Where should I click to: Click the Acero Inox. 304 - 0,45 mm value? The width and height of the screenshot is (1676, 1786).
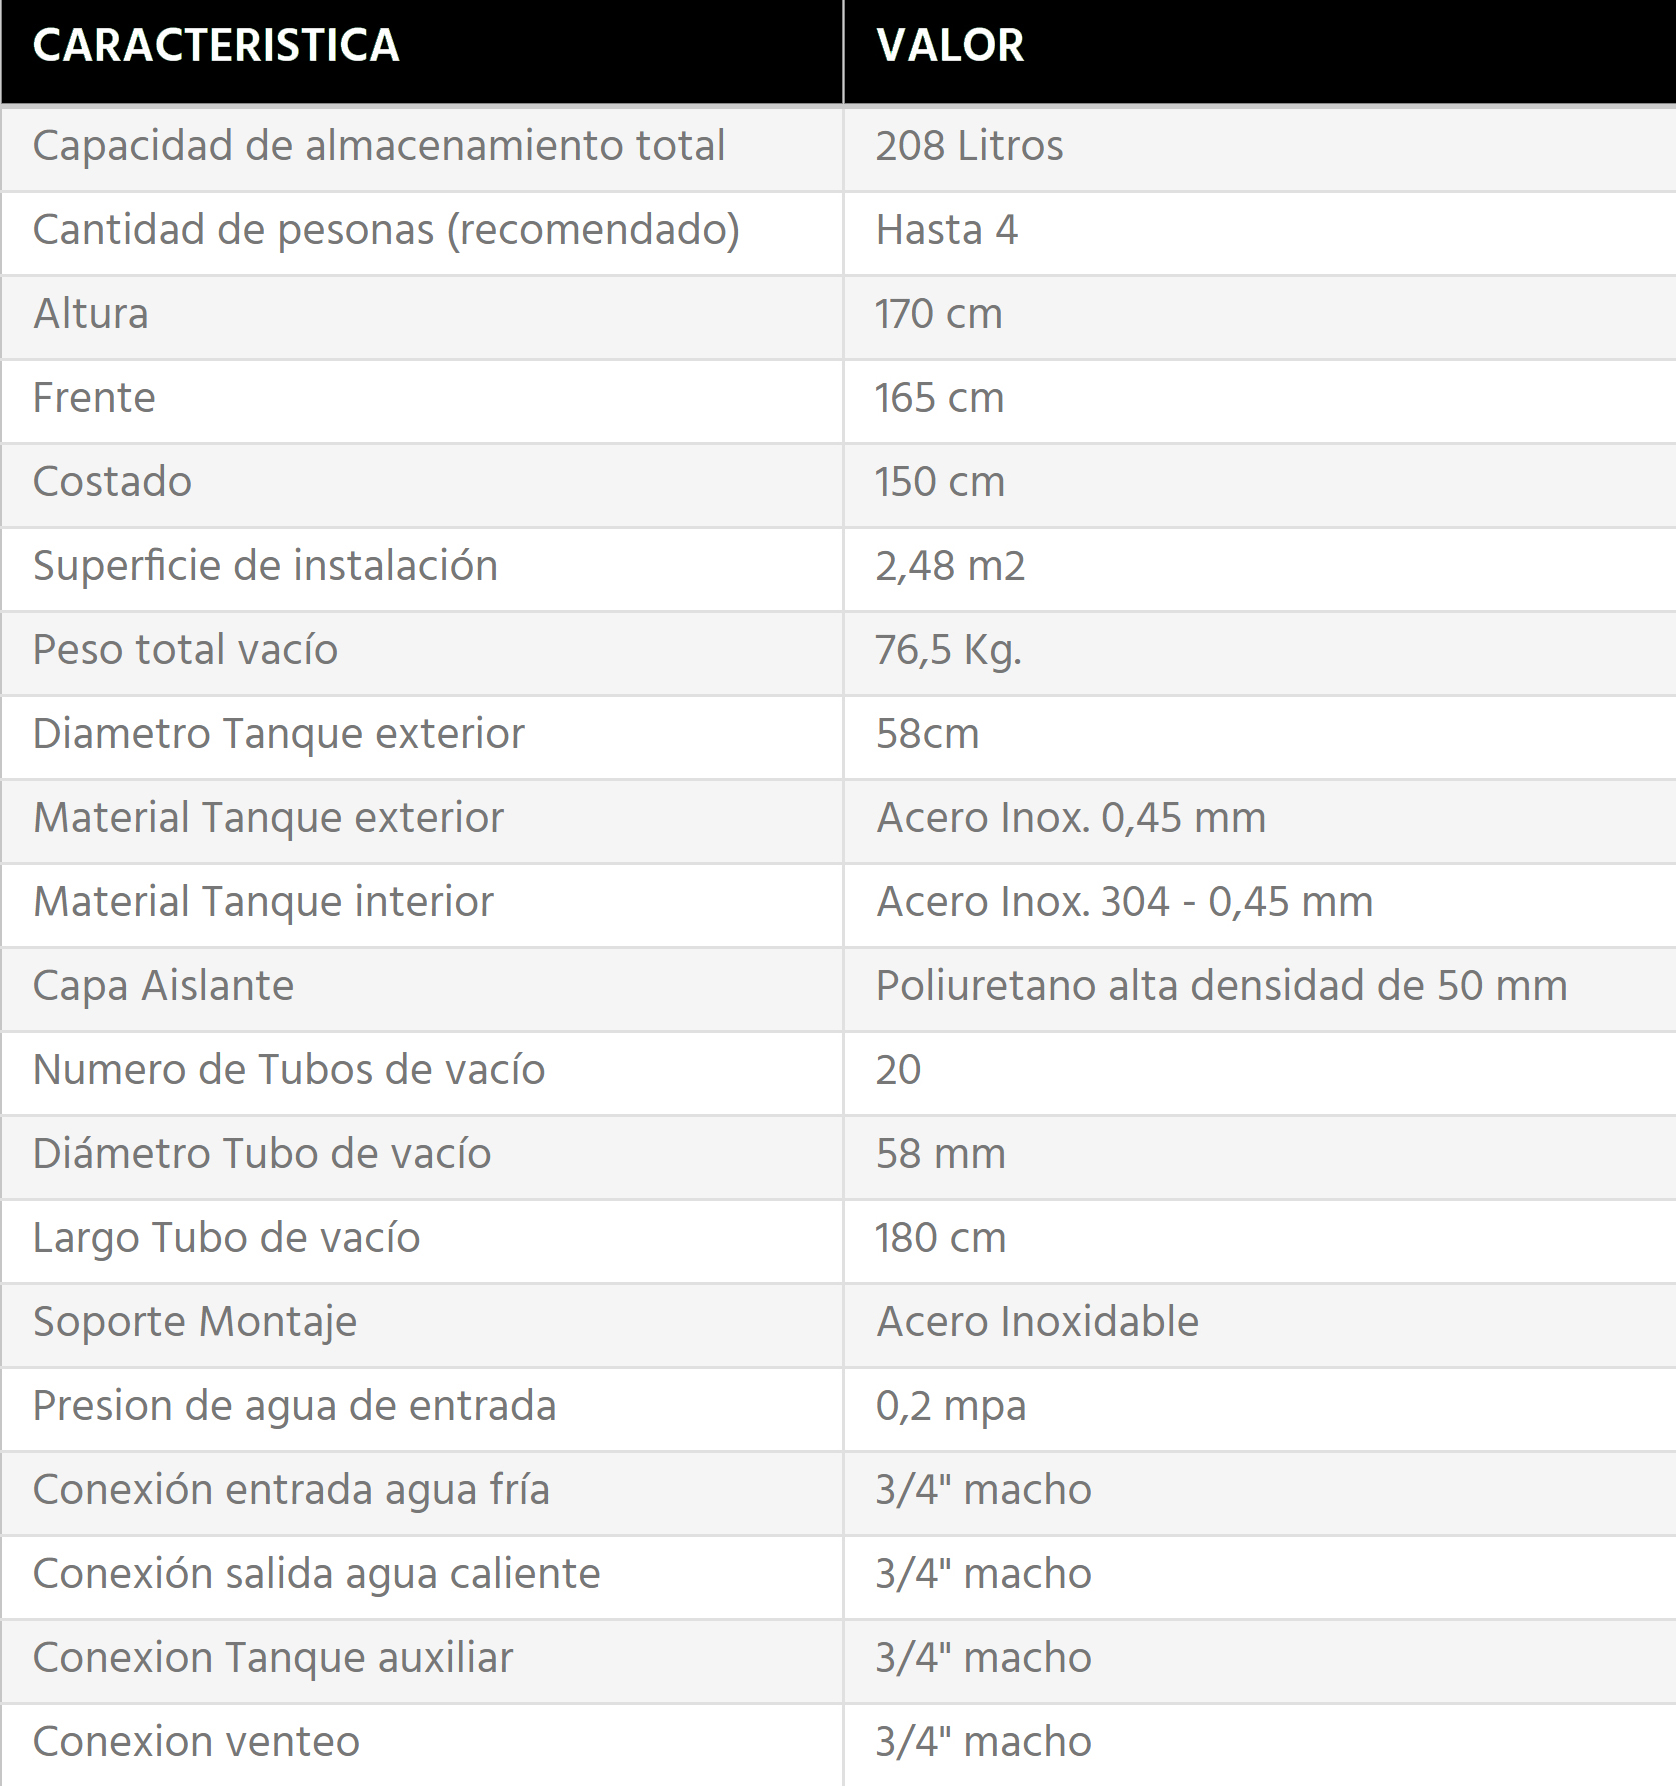(x=1125, y=902)
